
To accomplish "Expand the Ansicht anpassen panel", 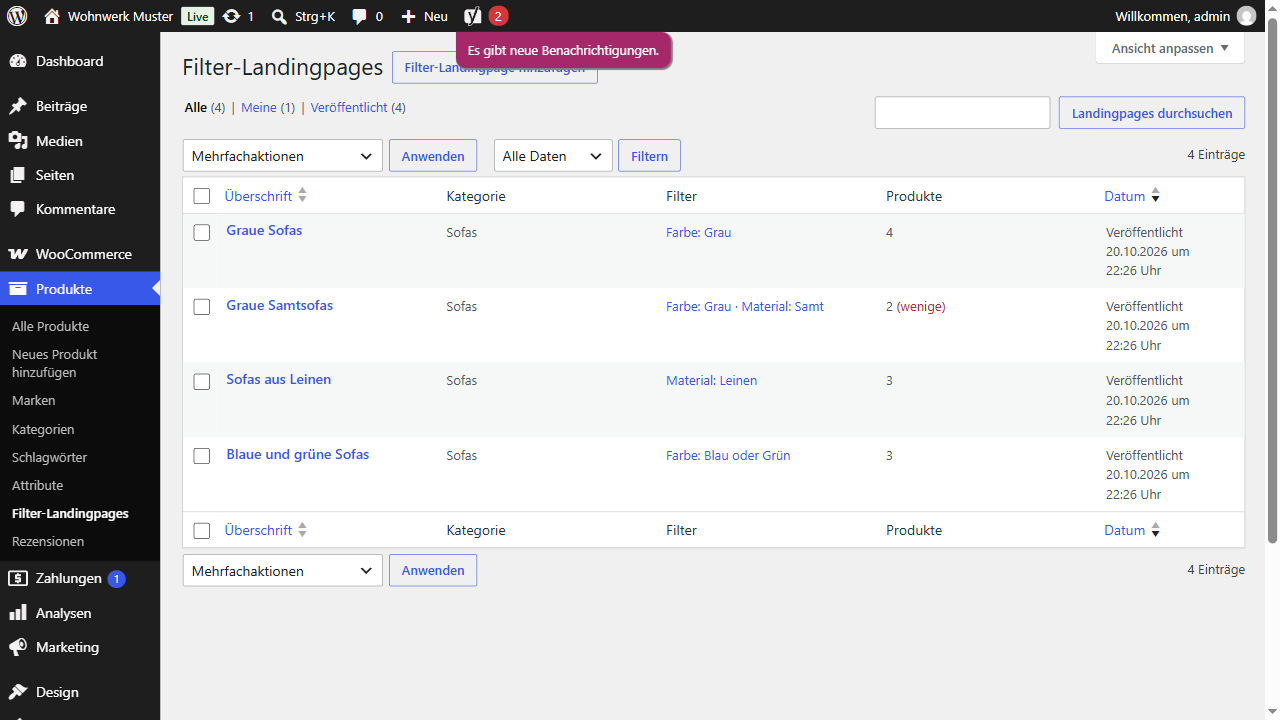I will click(1170, 48).
